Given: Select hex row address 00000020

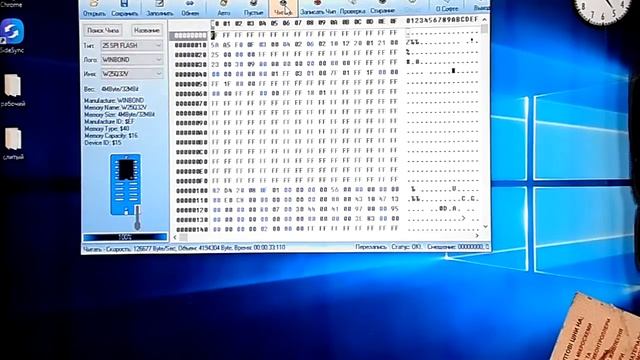Looking at the screenshot, I should (x=191, y=54).
